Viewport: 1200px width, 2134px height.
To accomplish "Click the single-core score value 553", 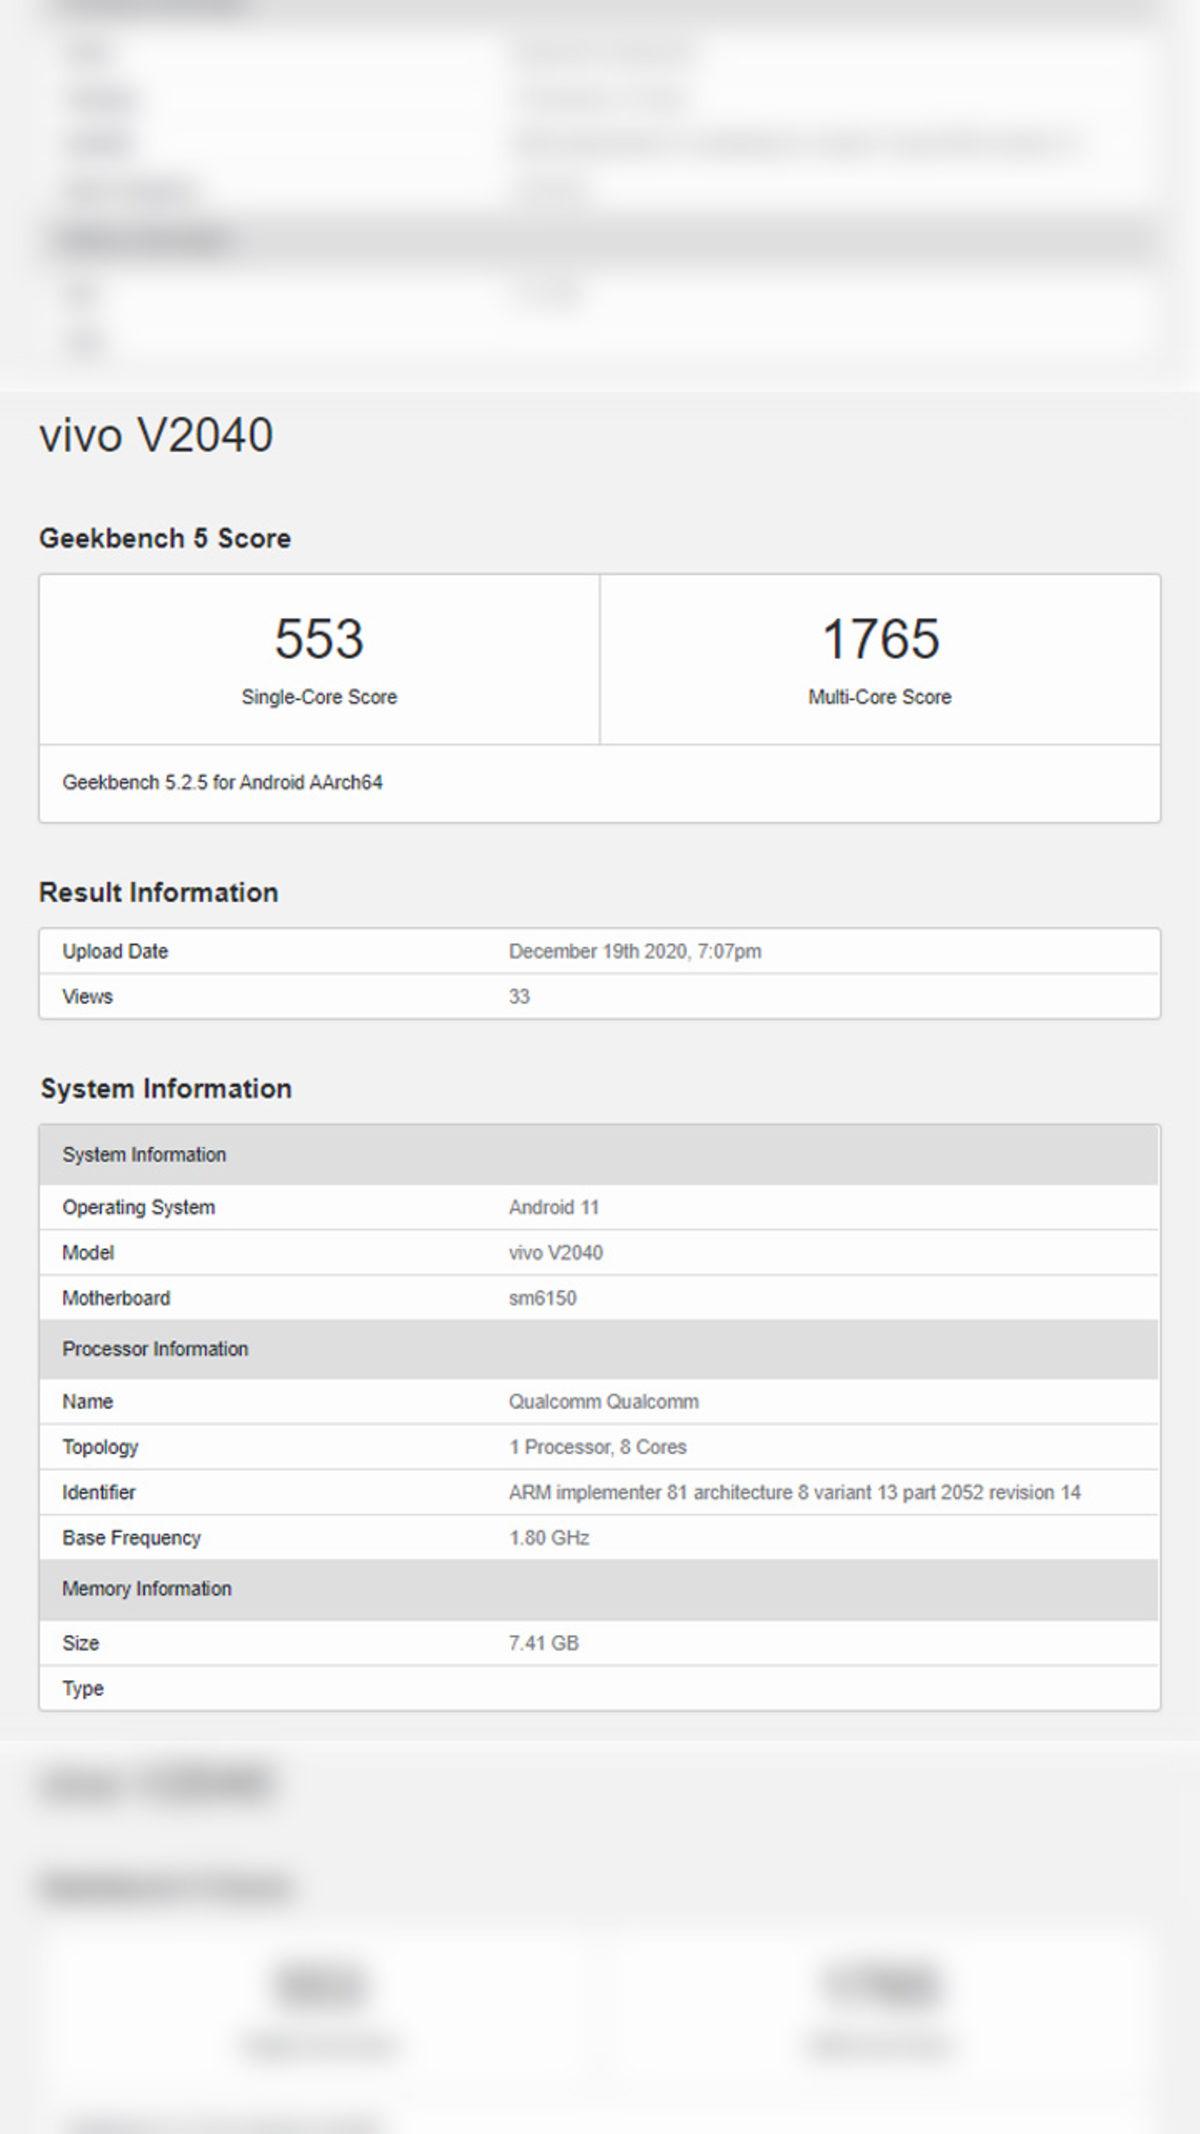I will pyautogui.click(x=319, y=638).
